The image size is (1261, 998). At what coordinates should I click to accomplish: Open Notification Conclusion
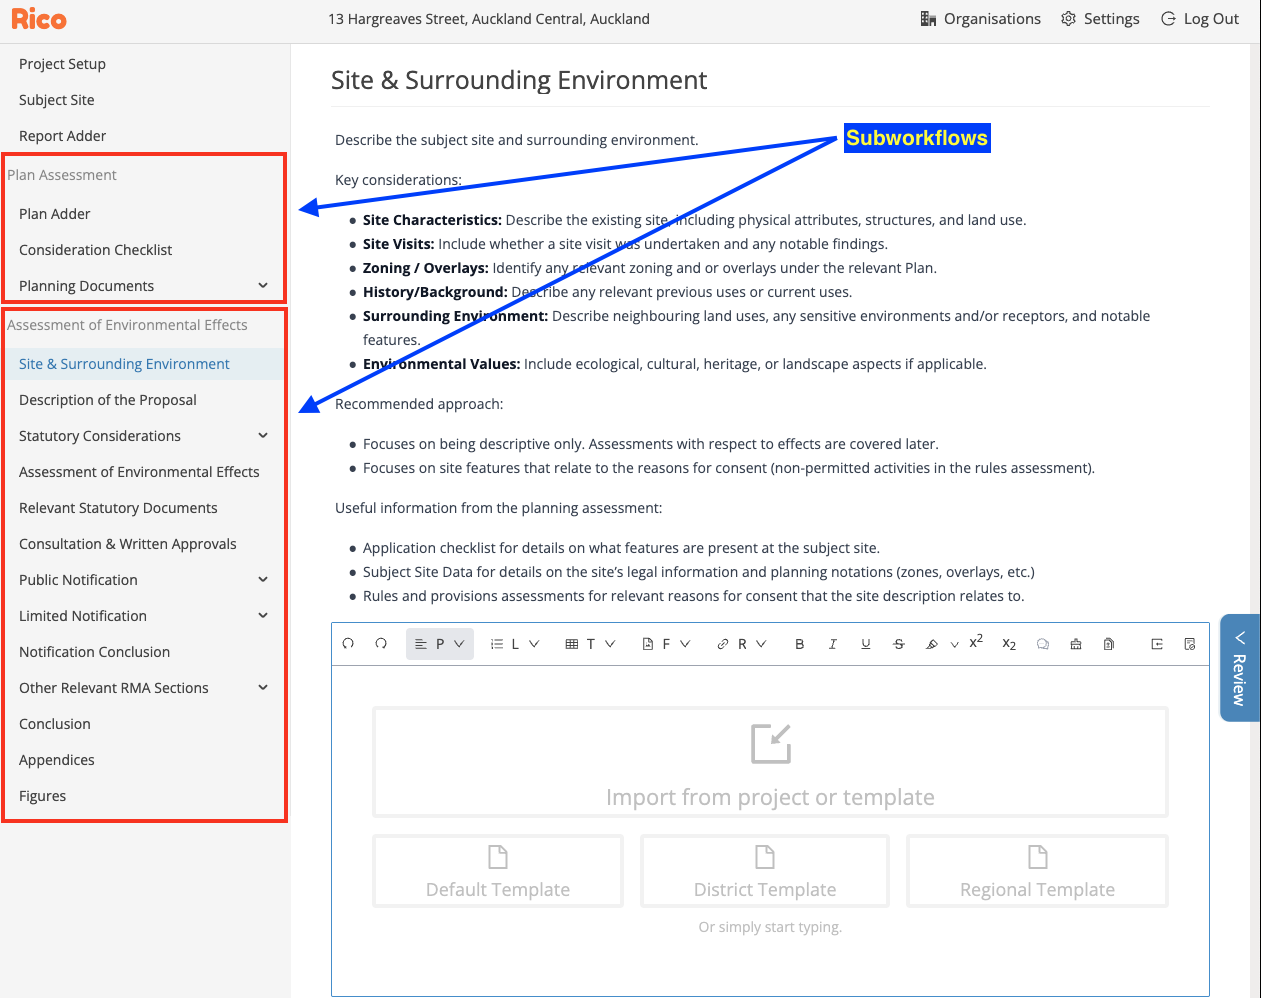coord(94,652)
